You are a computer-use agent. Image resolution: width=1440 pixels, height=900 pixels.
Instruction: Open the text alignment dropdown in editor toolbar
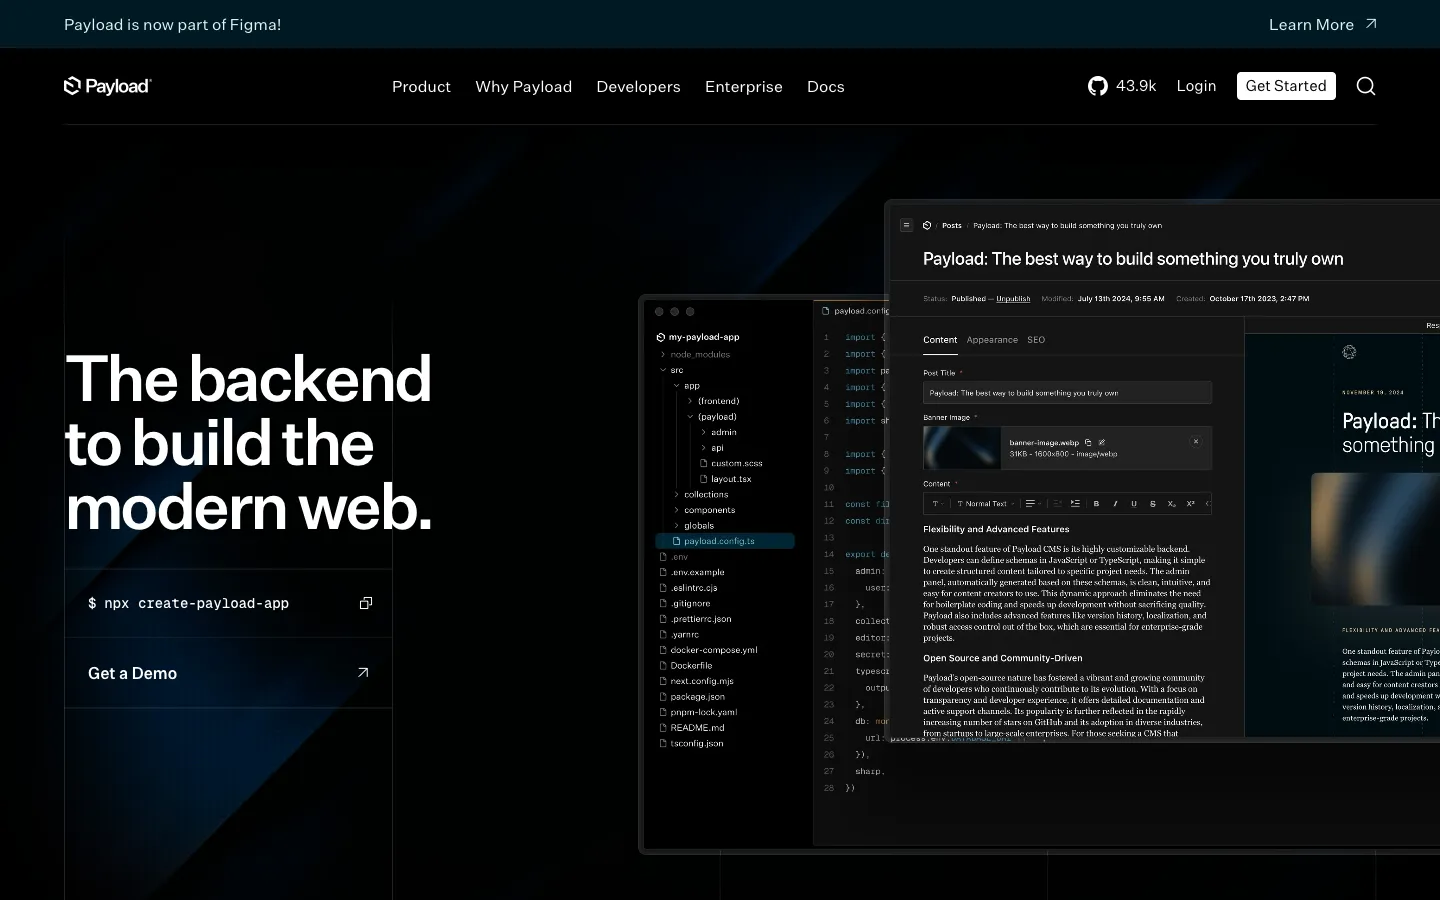[1033, 504]
